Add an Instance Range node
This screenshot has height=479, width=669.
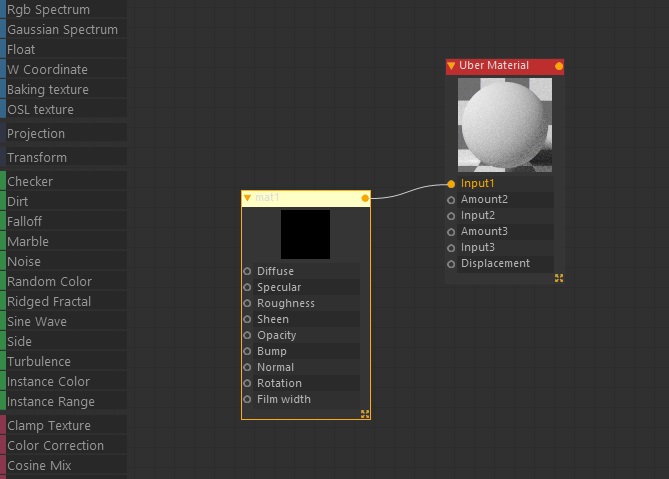[x=64, y=402]
